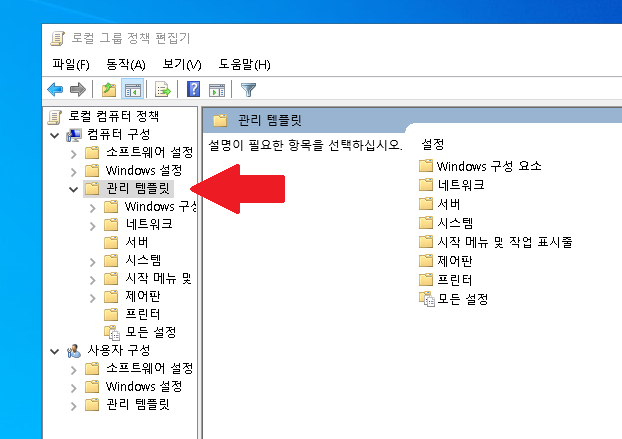622x439 pixels.
Task: Click the 사용자 구성 user icon
Action: (74, 351)
